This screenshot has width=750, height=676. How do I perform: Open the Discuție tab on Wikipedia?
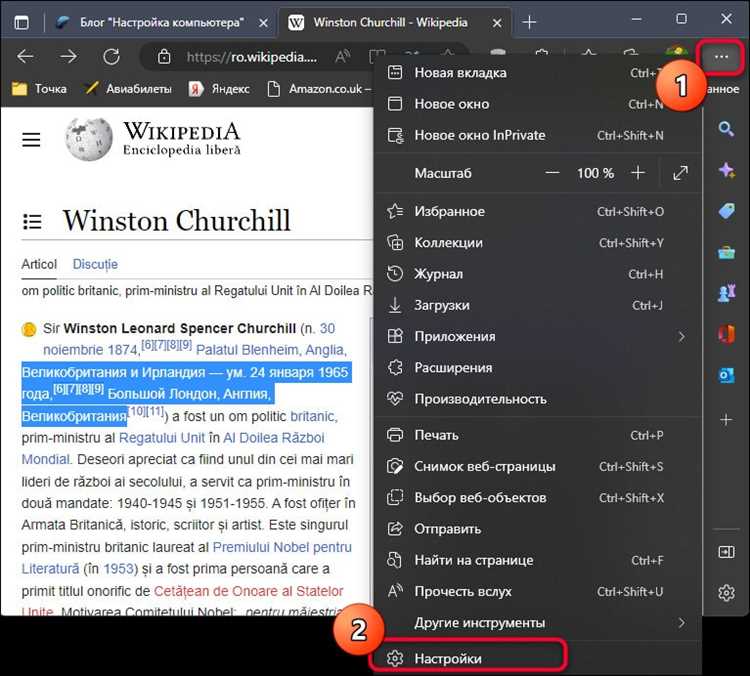click(95, 264)
